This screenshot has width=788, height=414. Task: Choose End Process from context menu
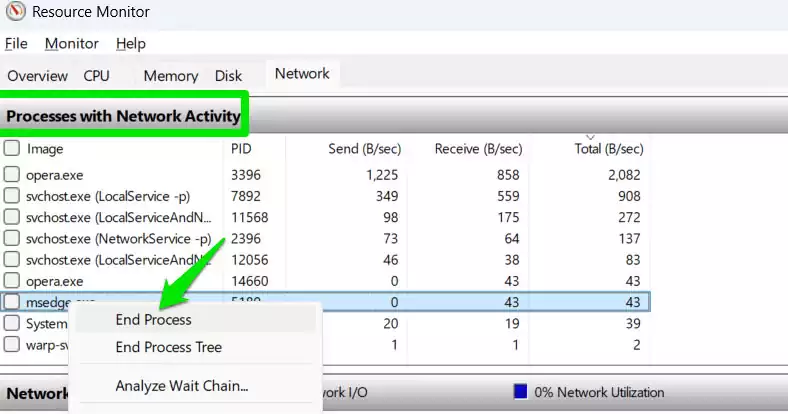coord(154,320)
